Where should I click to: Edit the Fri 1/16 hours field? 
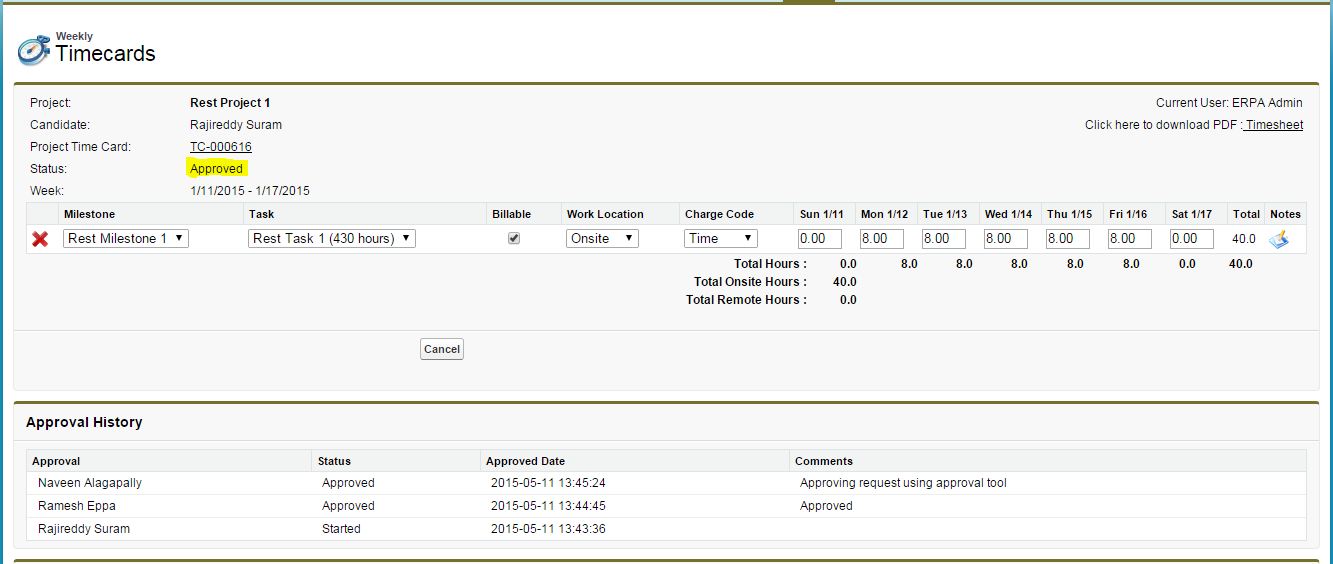click(1130, 239)
